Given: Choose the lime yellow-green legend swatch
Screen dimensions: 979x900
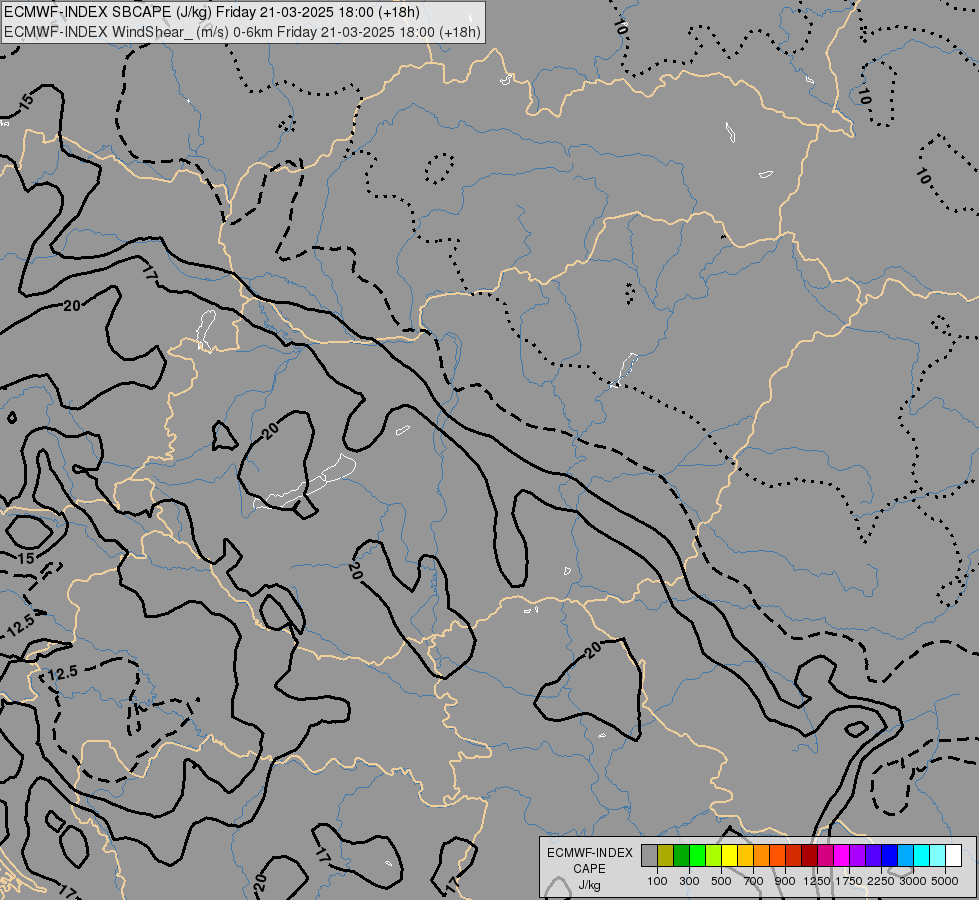Looking at the screenshot, I should tap(714, 855).
